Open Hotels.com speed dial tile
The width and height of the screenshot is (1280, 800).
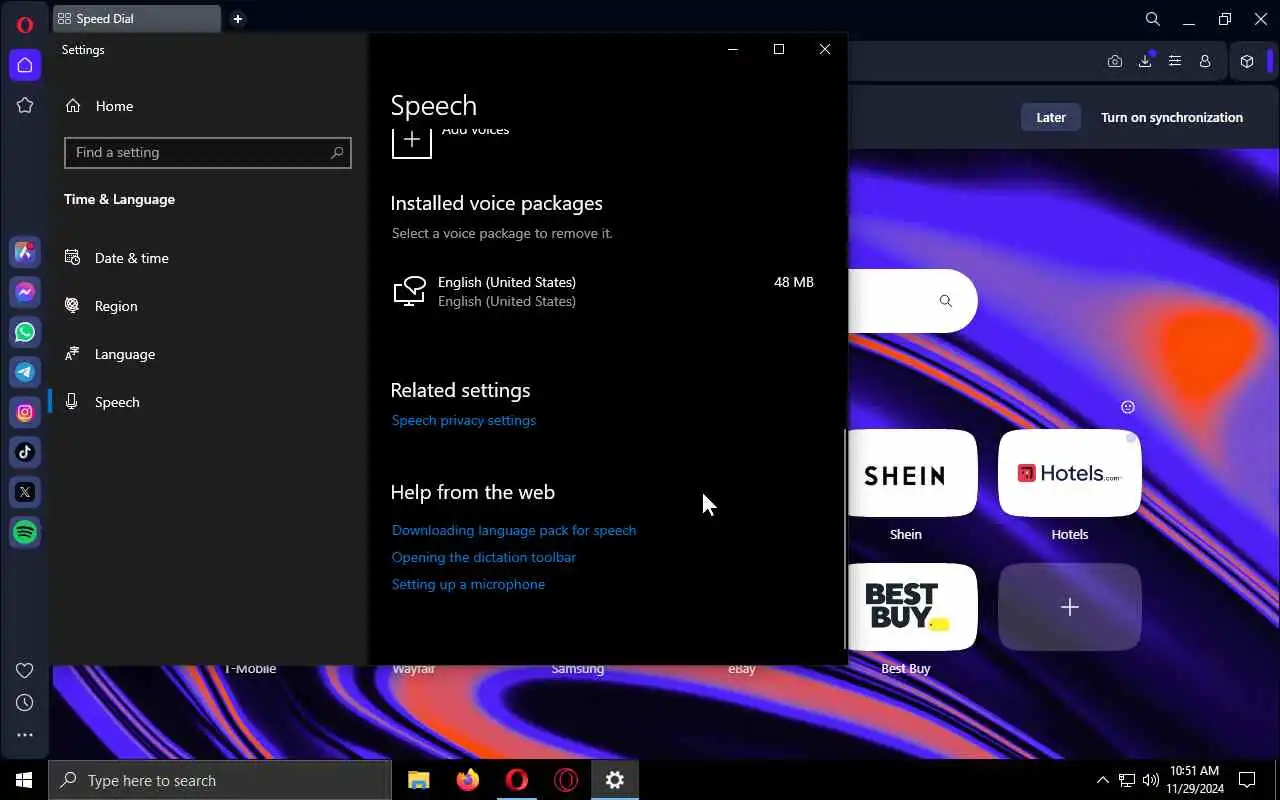[1070, 473]
